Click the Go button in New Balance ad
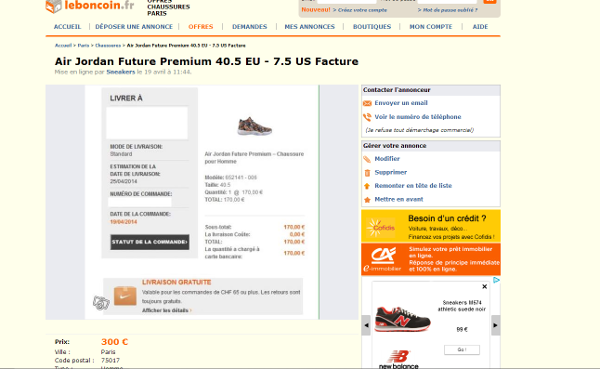Image resolution: width=600 pixels, height=369 pixels. (x=462, y=350)
